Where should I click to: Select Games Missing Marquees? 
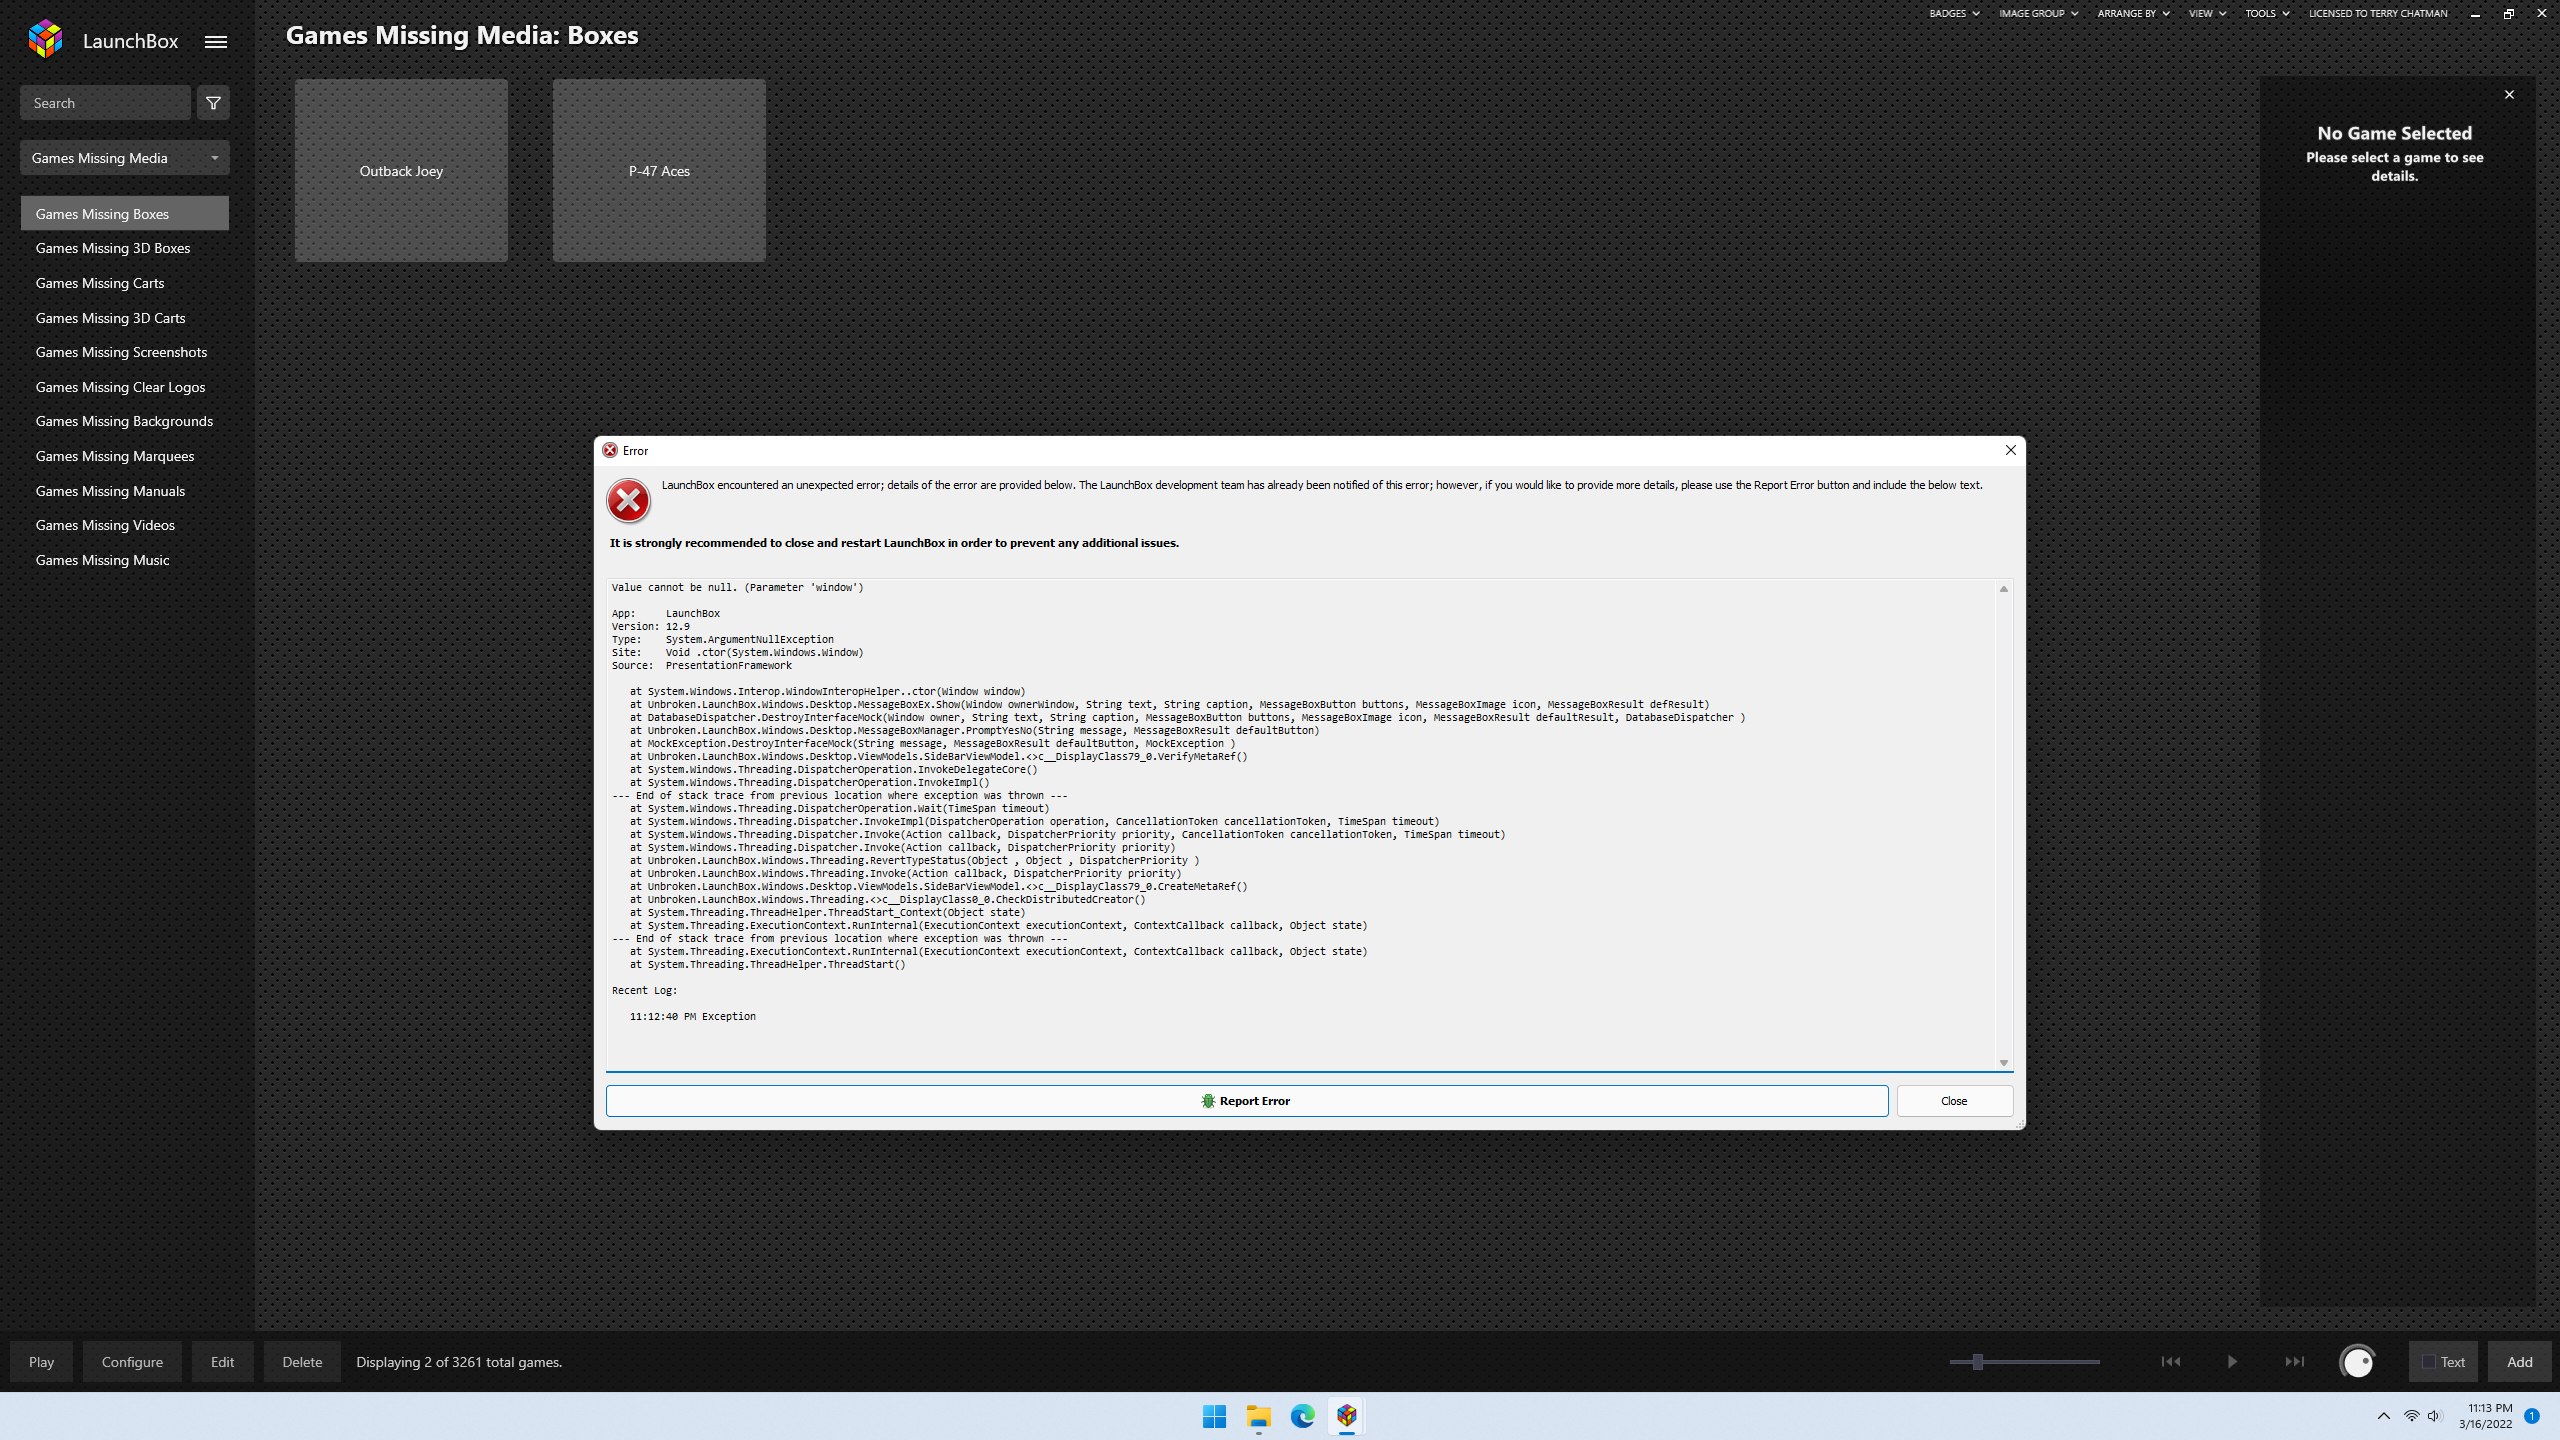point(125,456)
